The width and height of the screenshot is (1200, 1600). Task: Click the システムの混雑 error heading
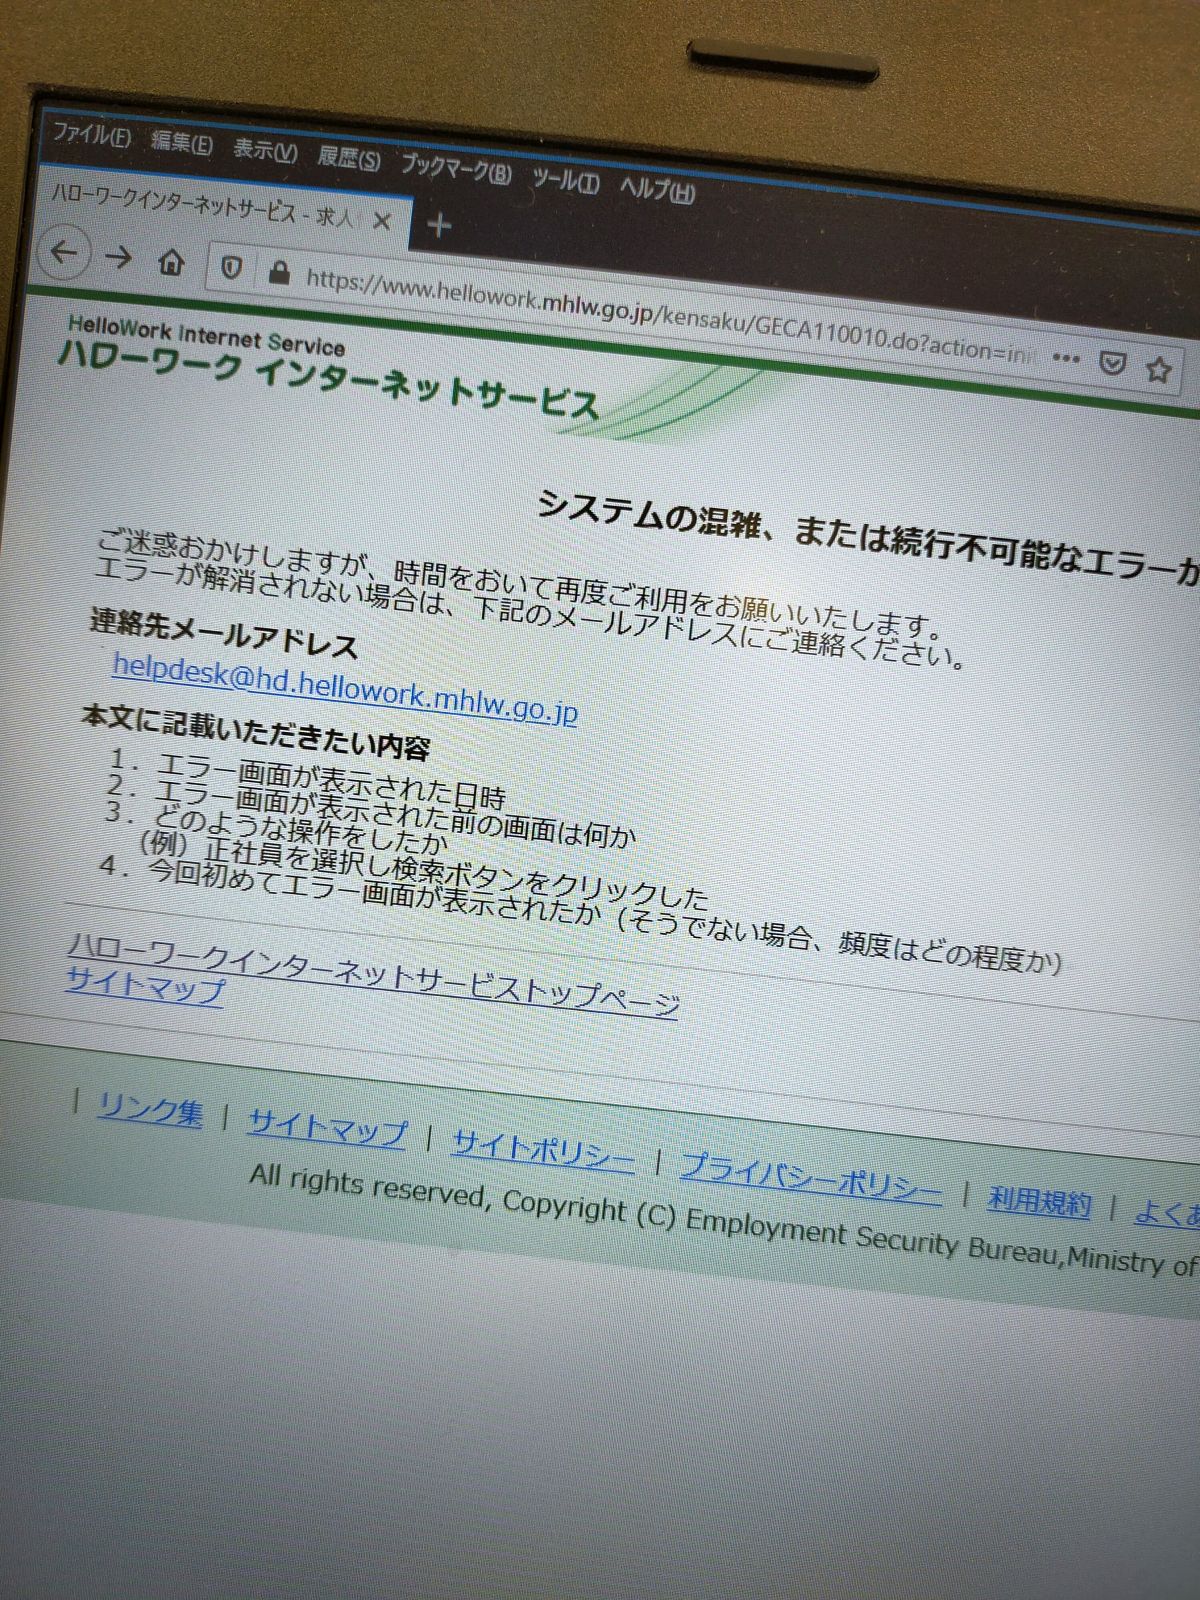(x=868, y=538)
